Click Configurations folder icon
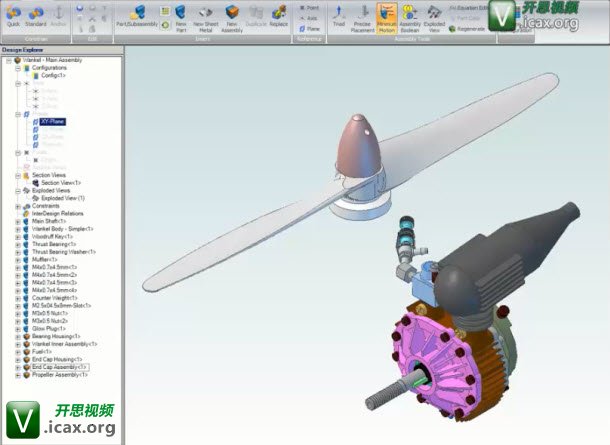The height and width of the screenshot is (445, 610). [26, 68]
